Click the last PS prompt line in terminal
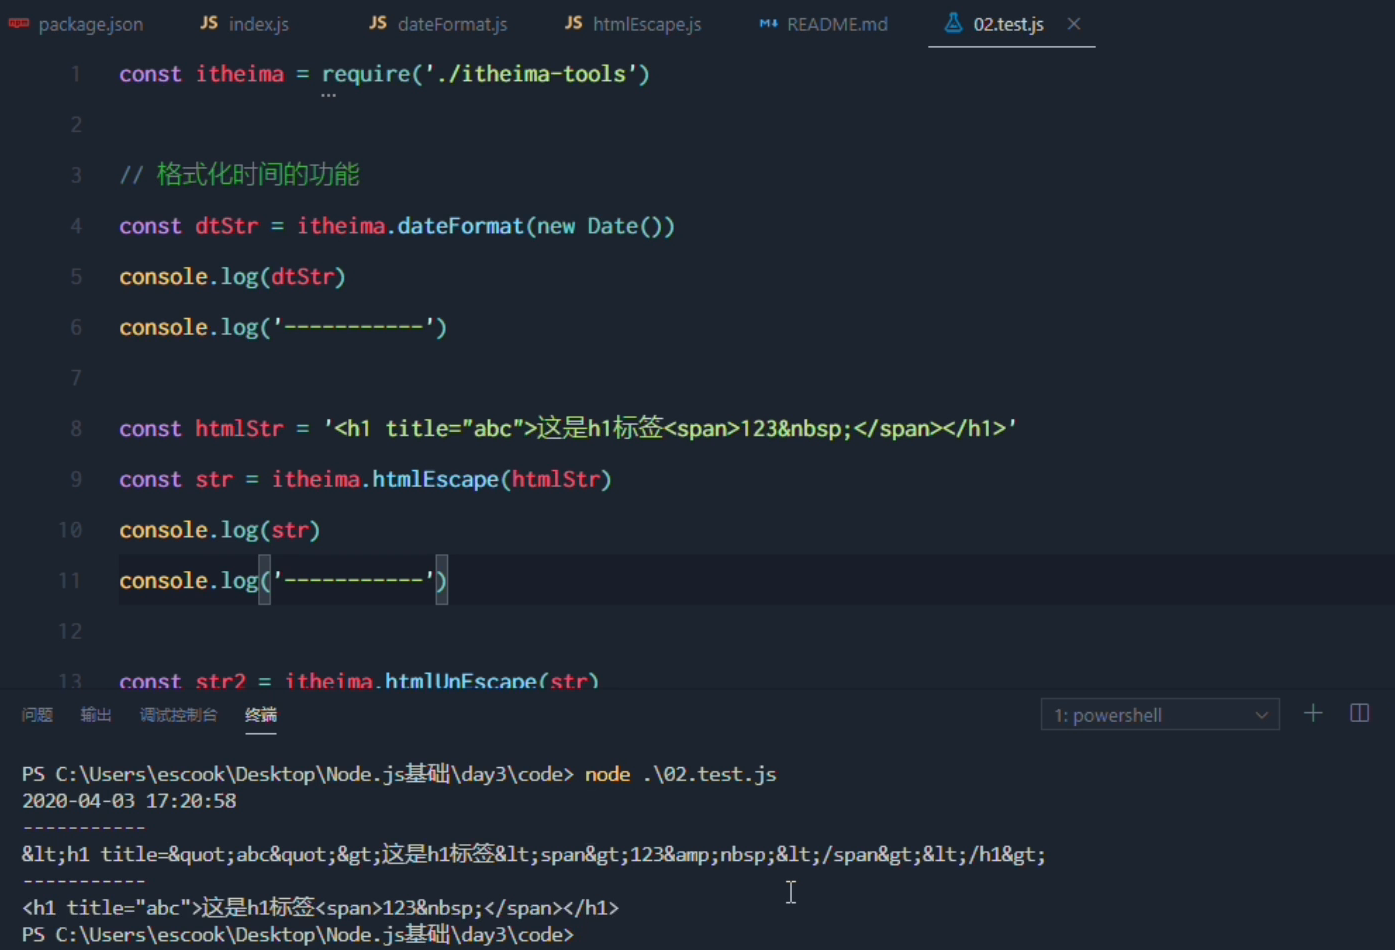 point(298,935)
